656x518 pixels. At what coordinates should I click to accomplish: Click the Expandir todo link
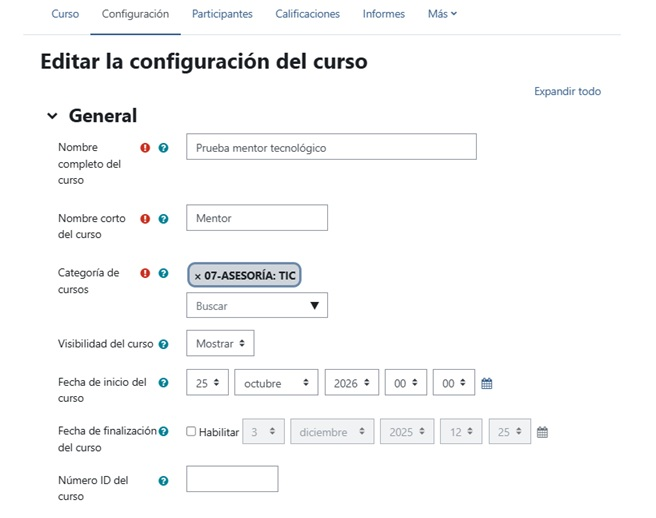tap(567, 91)
